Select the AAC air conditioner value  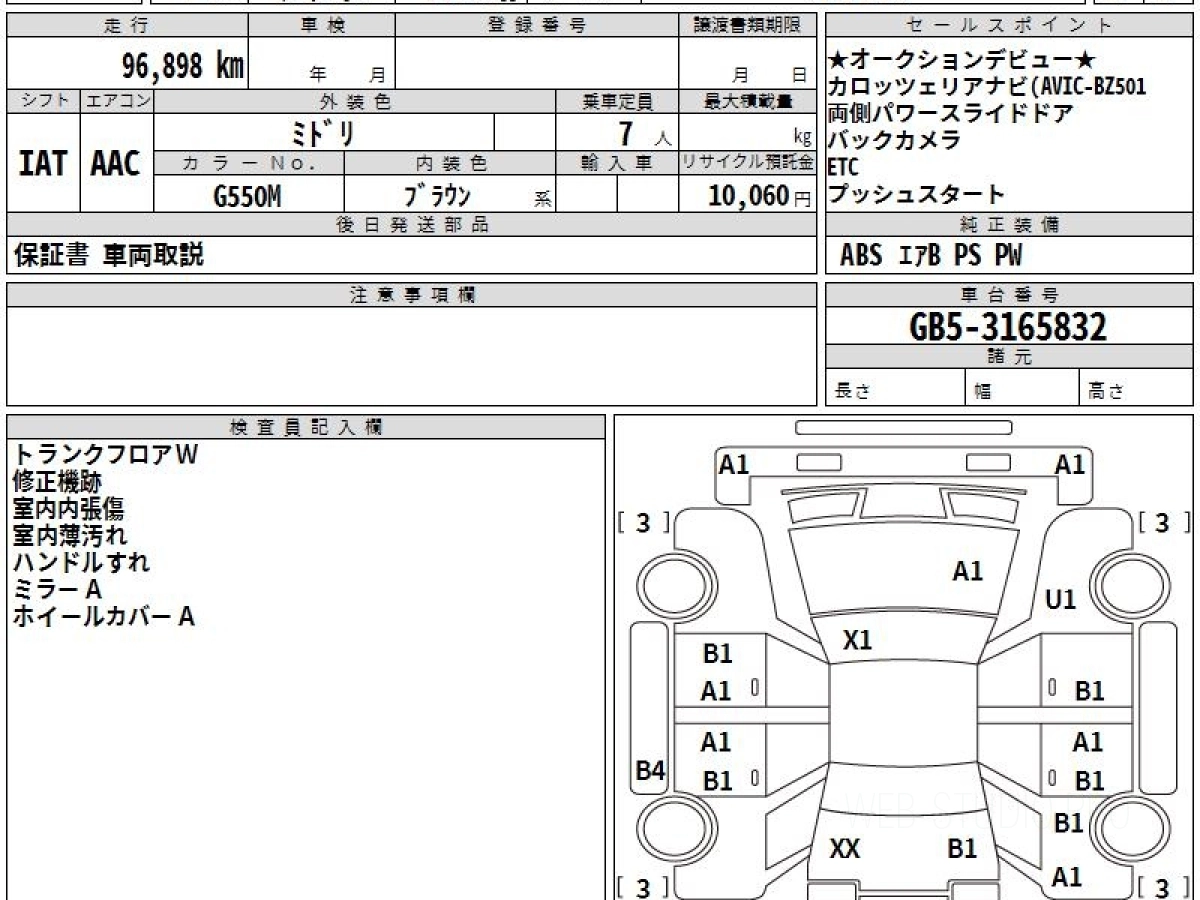click(x=116, y=164)
